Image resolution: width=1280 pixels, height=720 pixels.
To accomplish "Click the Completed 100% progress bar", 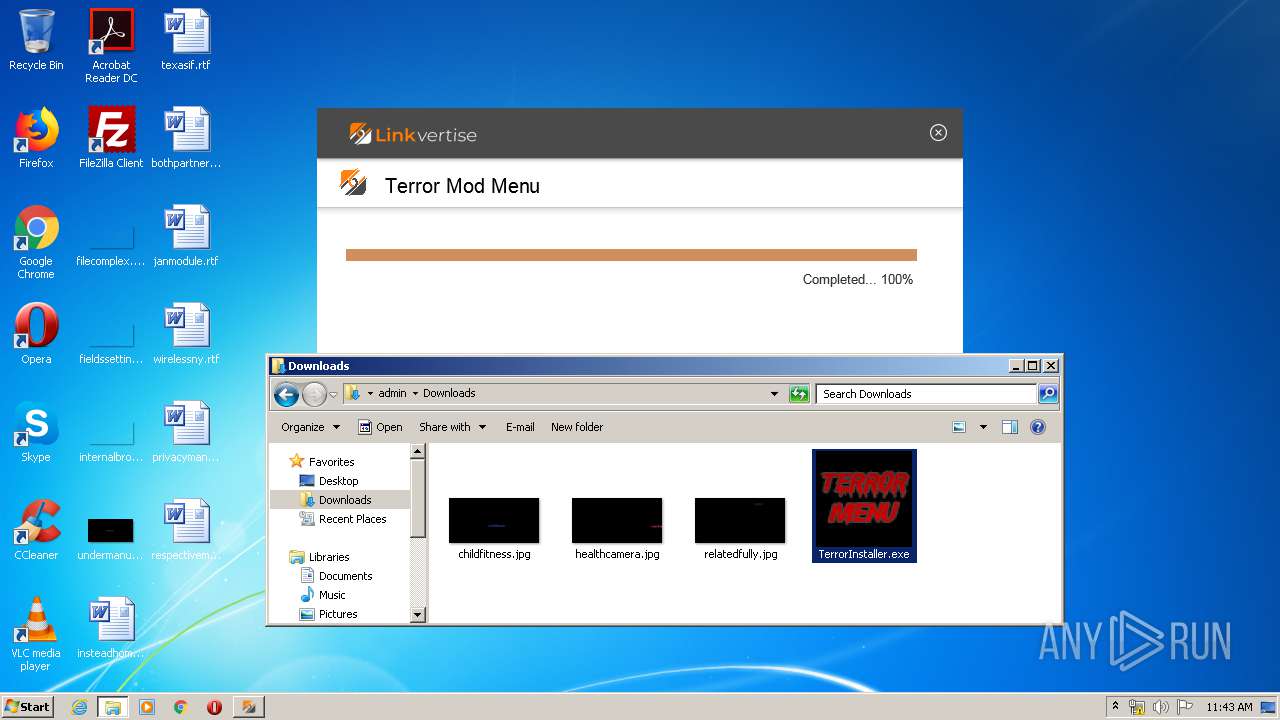I will click(631, 255).
